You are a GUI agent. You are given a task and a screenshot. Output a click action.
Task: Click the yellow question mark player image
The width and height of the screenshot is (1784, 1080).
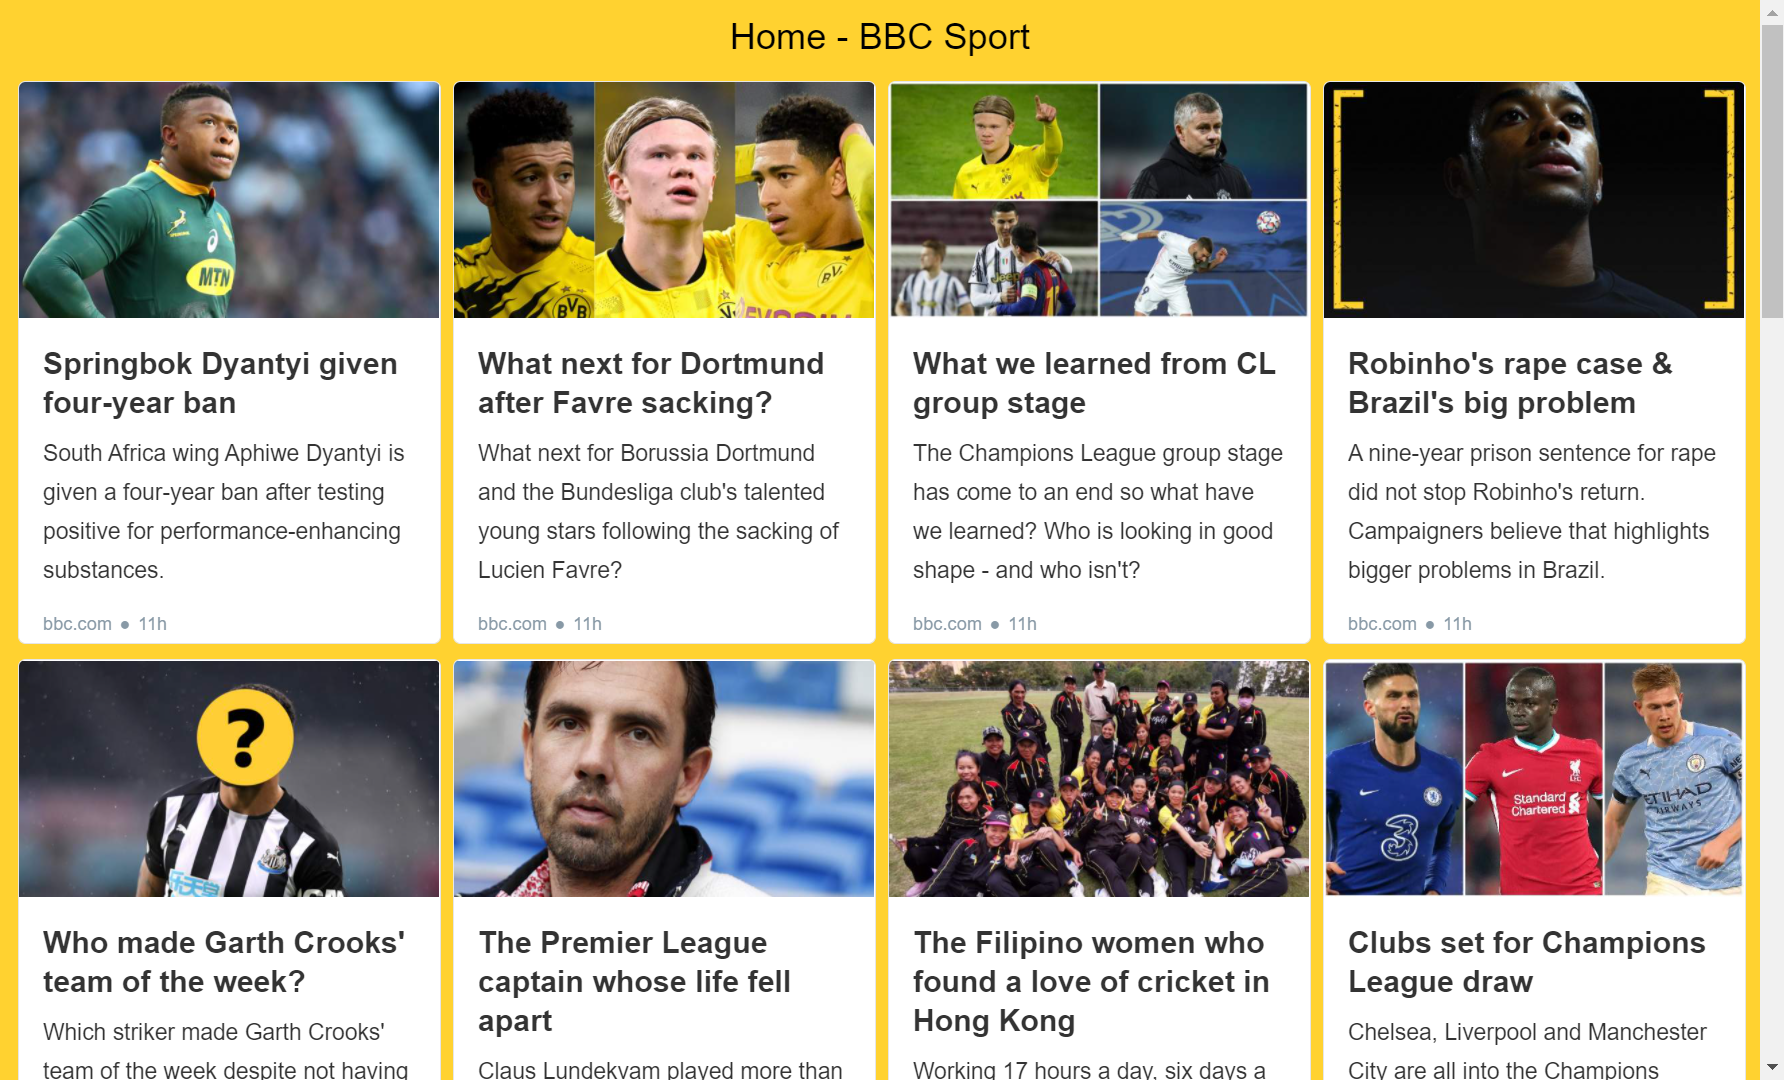229,779
